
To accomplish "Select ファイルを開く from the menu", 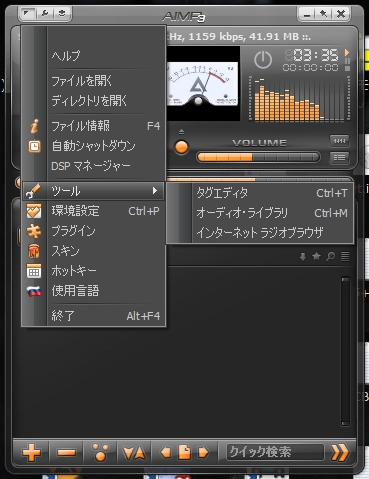I will [93, 81].
